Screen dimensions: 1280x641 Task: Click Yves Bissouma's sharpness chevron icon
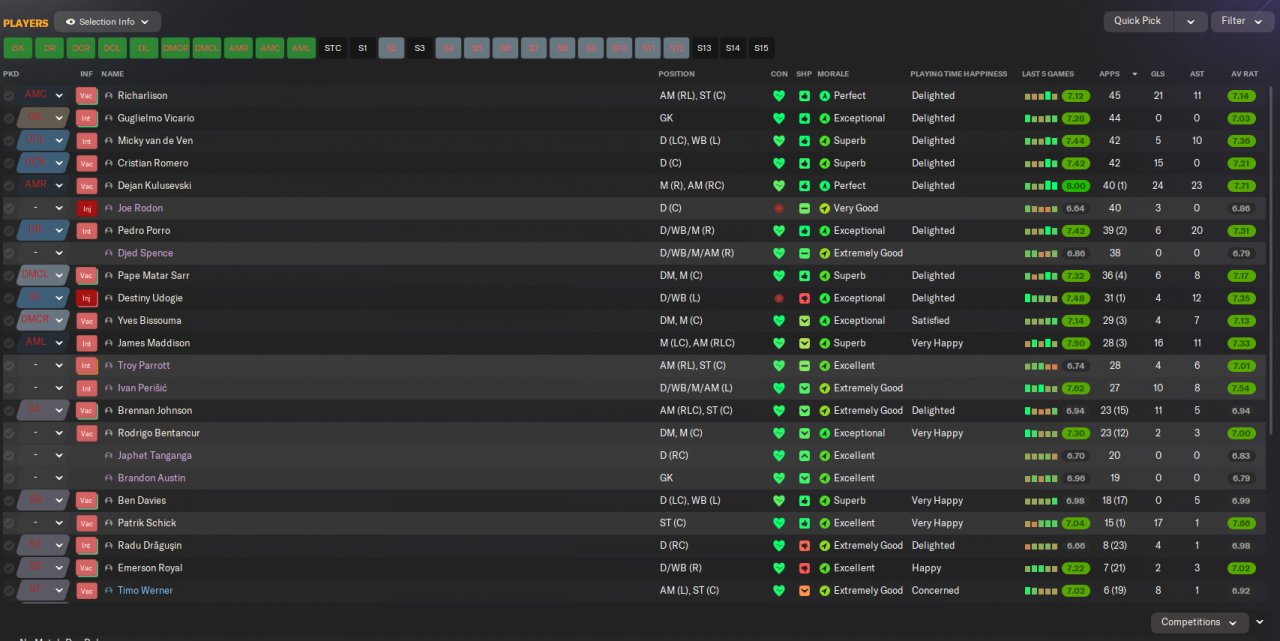[x=804, y=321]
